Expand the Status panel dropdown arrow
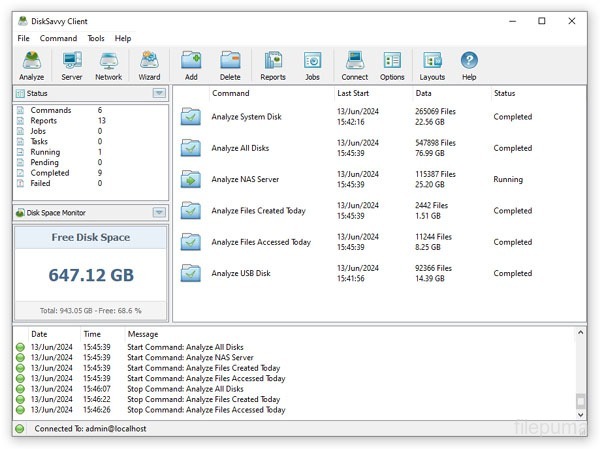600x449 pixels. [x=159, y=93]
